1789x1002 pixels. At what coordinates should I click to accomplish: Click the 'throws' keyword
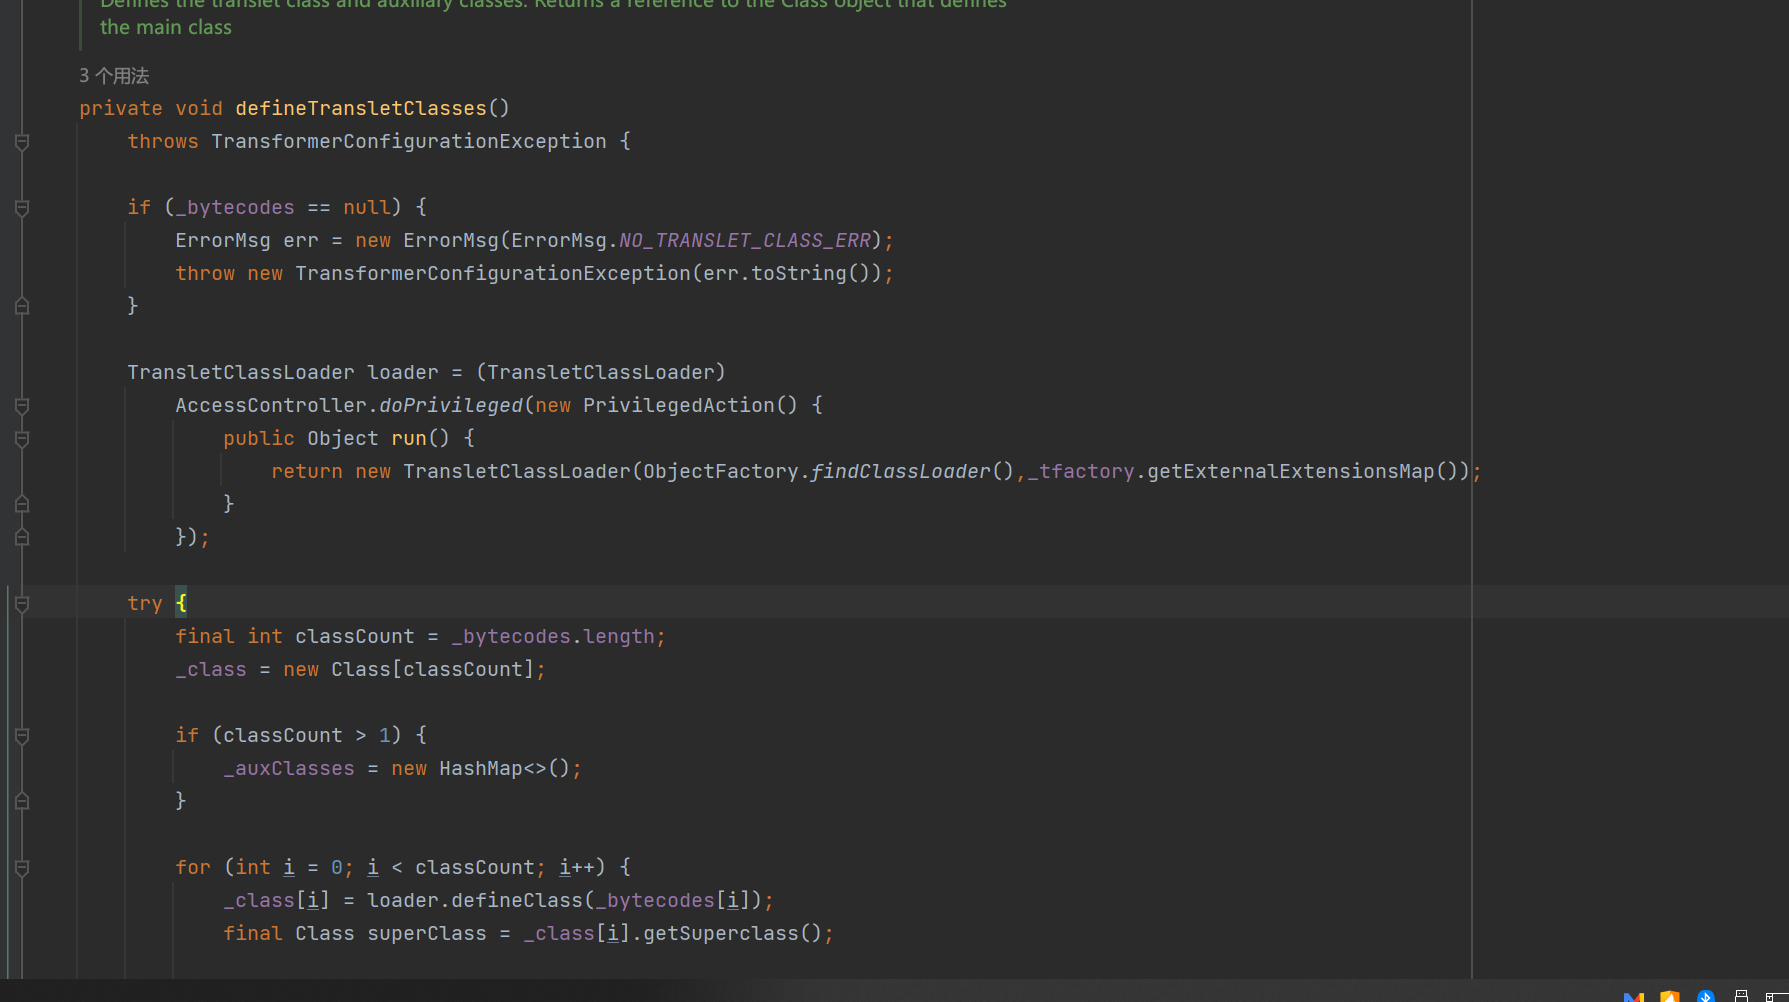click(163, 141)
